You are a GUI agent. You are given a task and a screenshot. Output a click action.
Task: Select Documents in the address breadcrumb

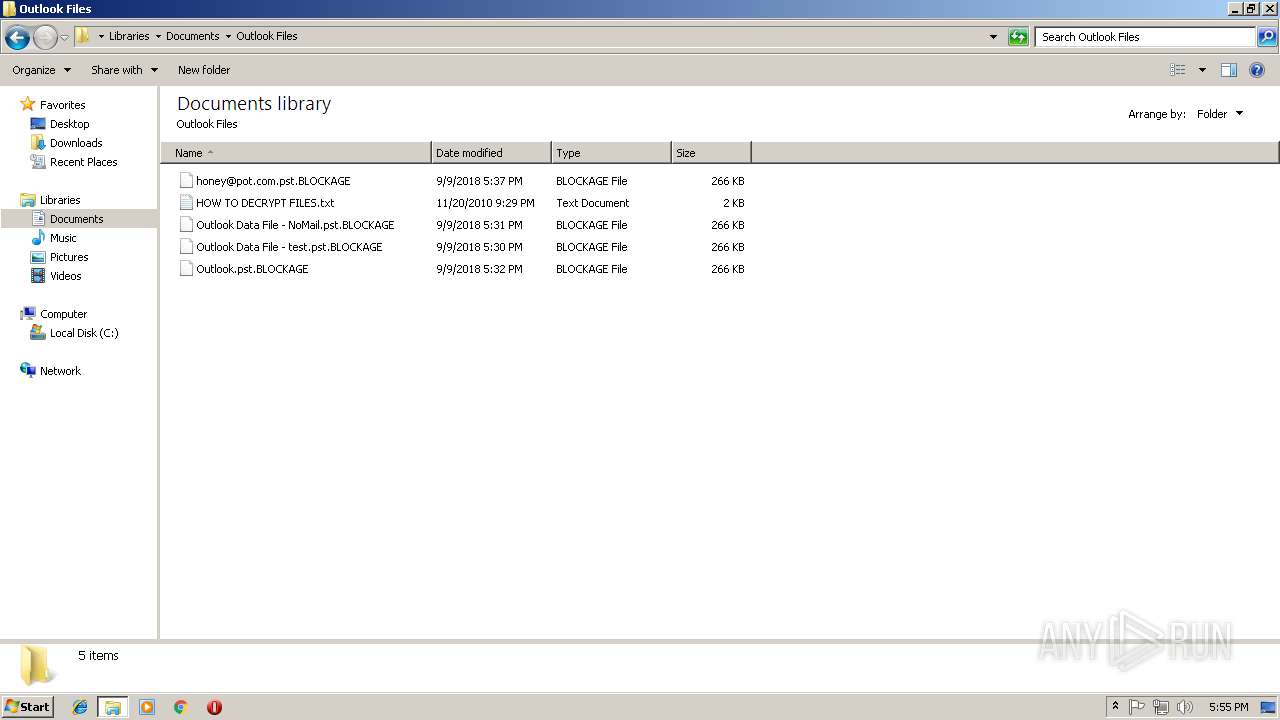(x=193, y=36)
